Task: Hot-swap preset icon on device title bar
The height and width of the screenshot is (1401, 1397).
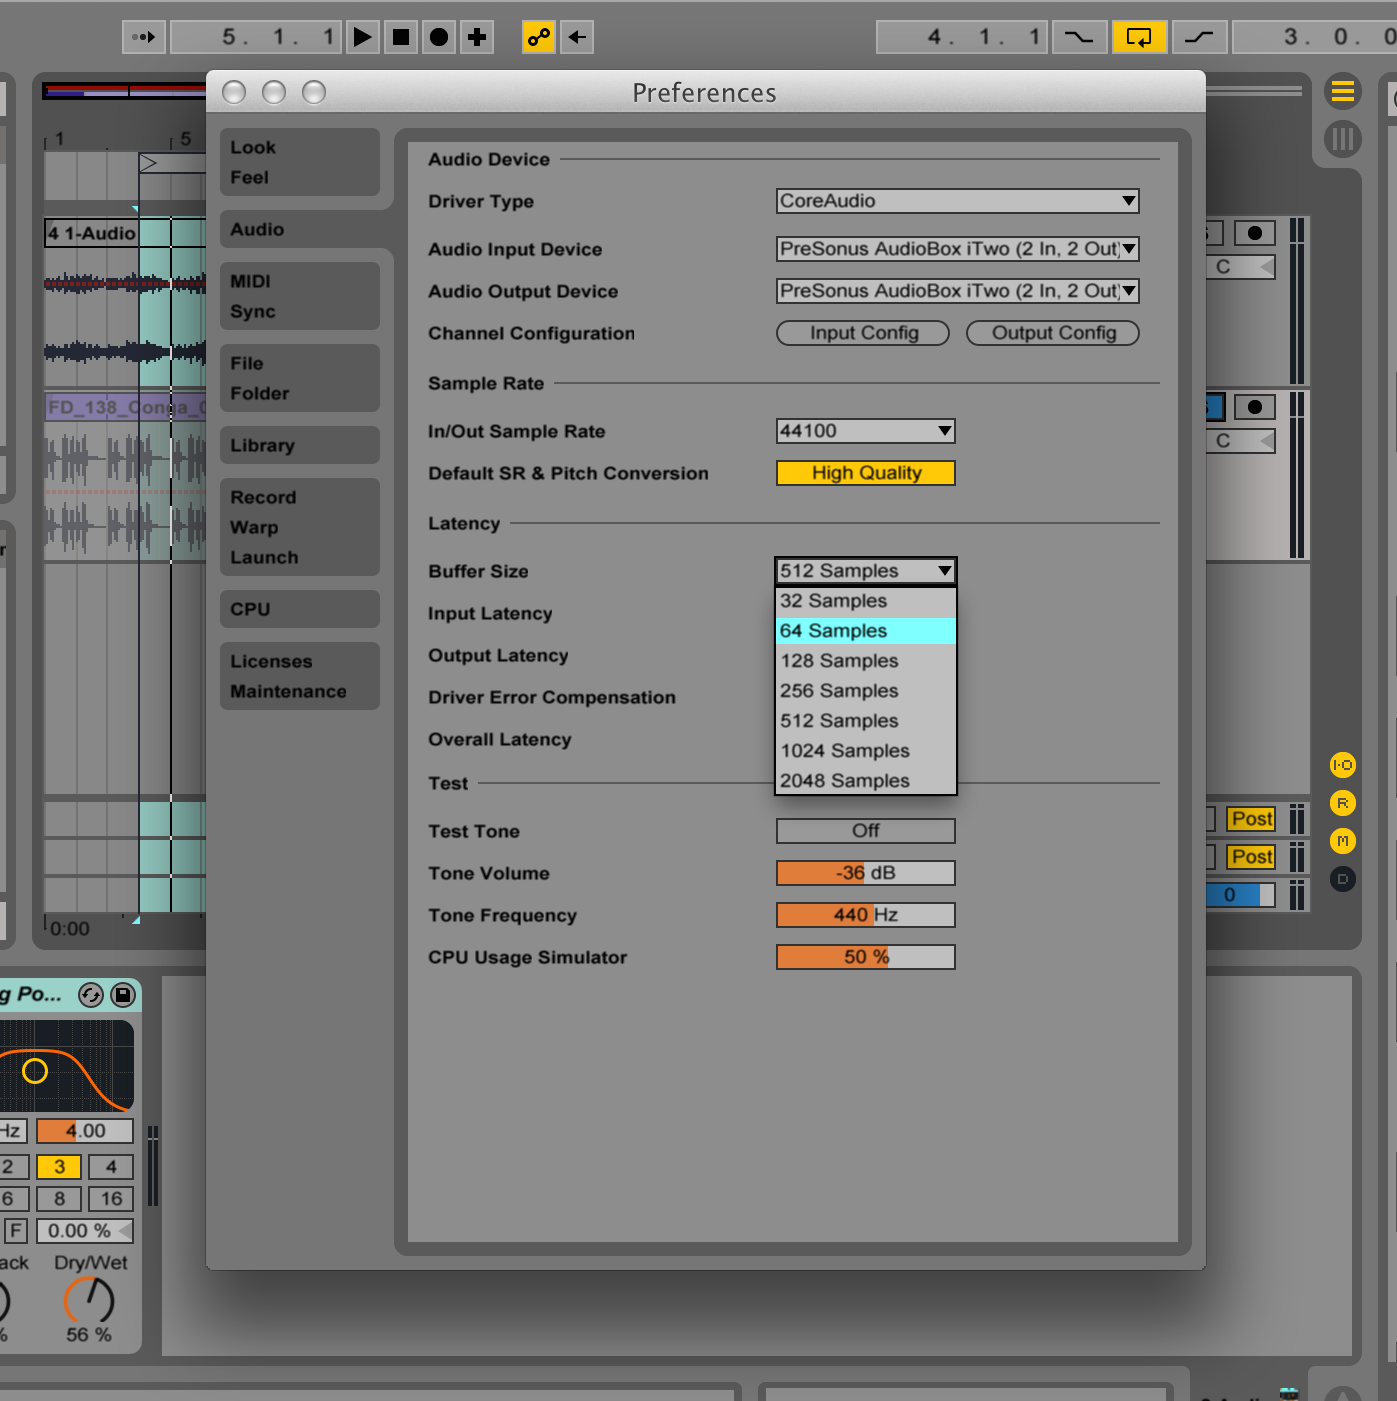Action: (90, 994)
